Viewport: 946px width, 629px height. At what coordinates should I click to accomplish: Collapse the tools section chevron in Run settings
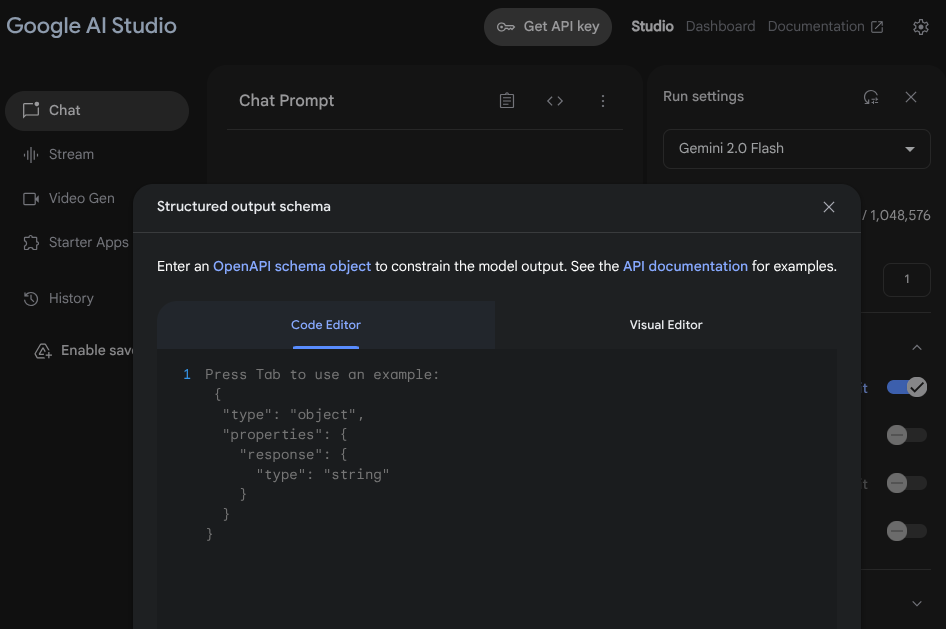coord(916,347)
